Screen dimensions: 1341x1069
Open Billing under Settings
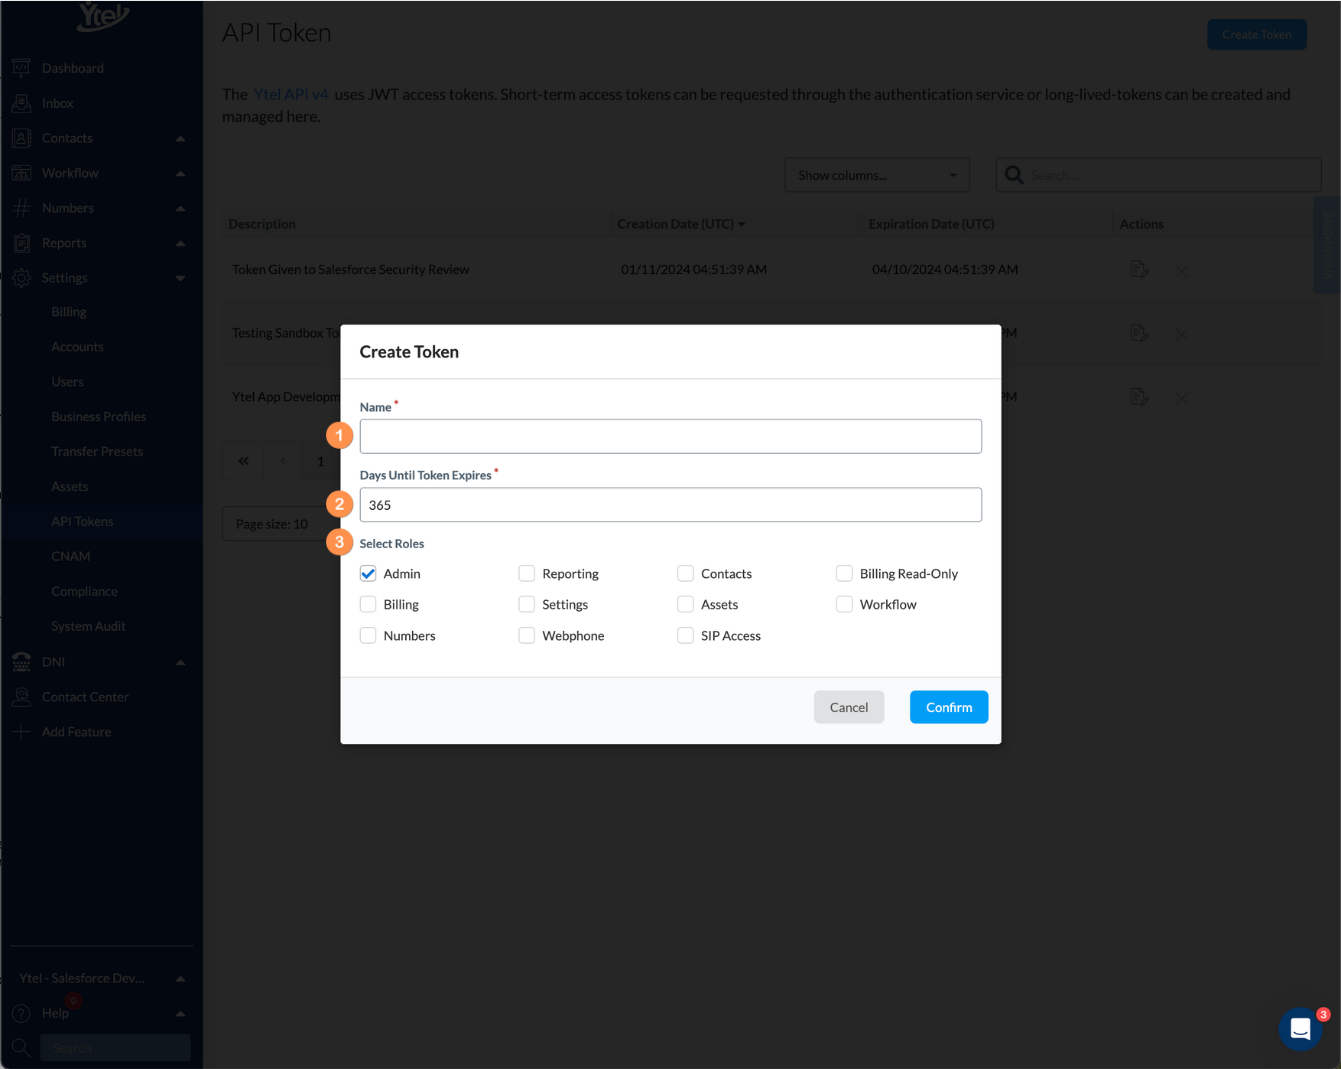pos(69,312)
